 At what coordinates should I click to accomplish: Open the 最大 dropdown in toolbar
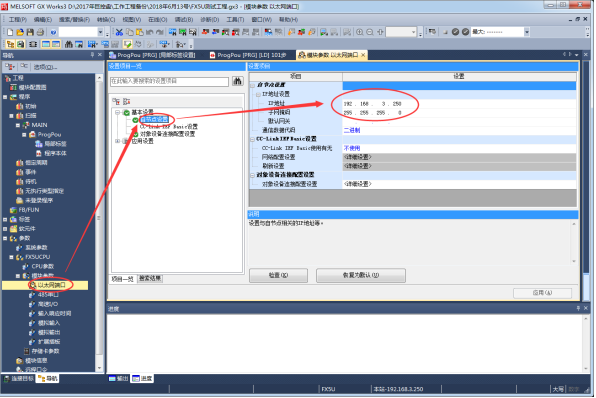click(527, 32)
